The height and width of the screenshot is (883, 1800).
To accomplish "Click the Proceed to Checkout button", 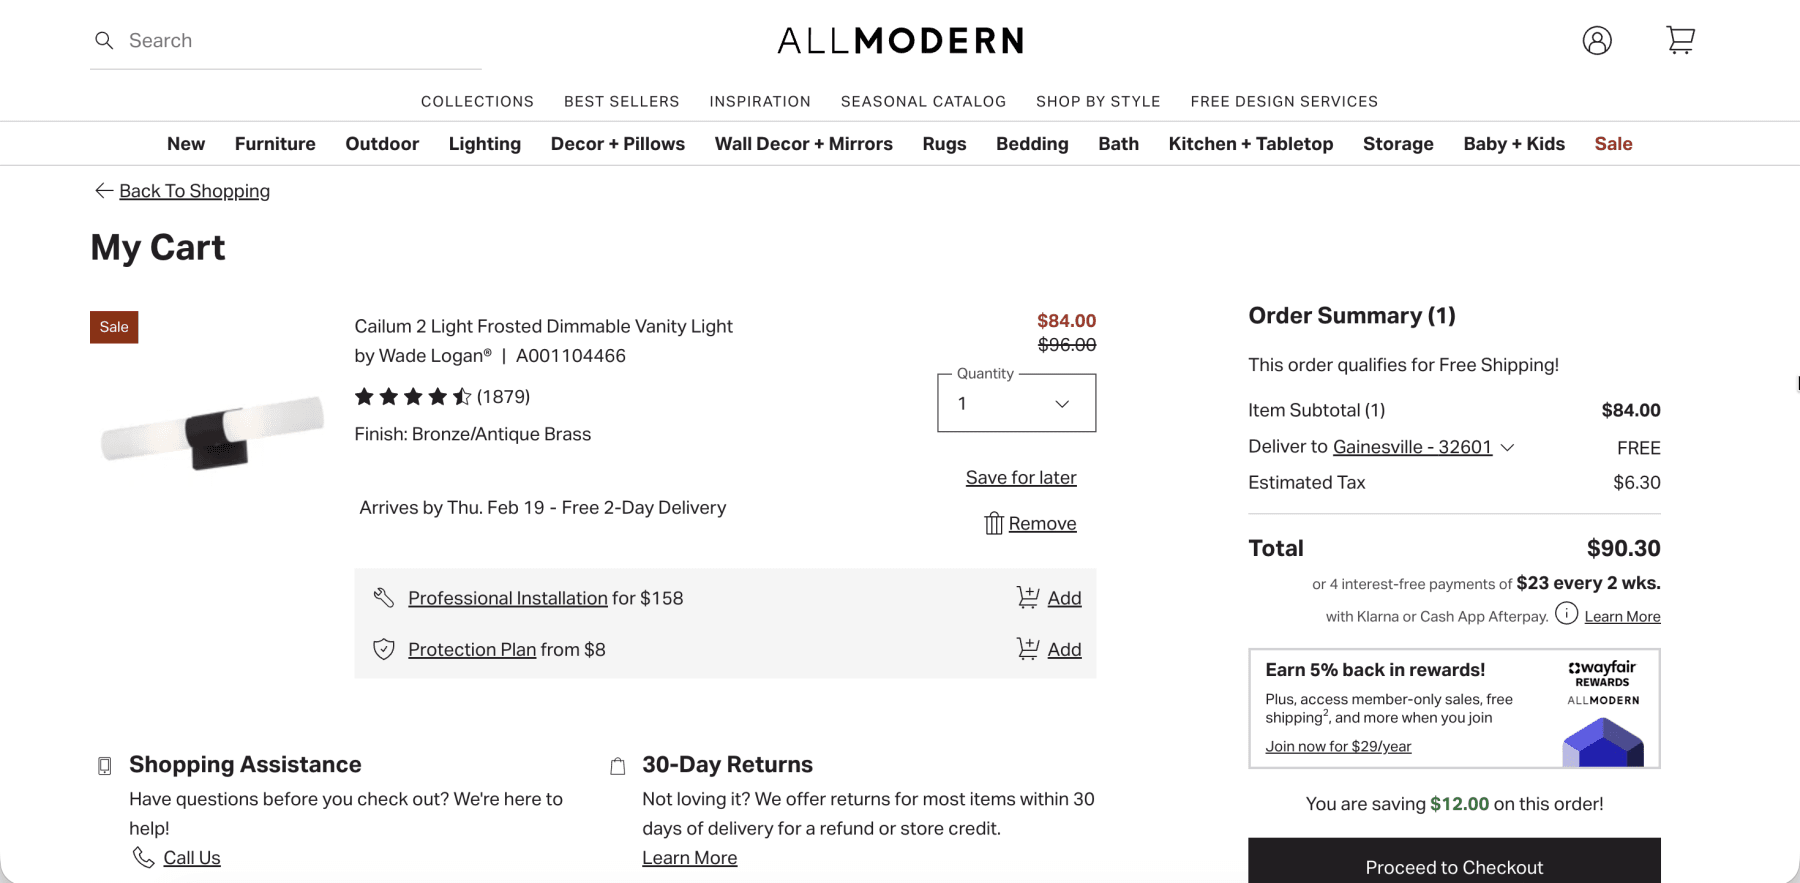I will click(1453, 866).
